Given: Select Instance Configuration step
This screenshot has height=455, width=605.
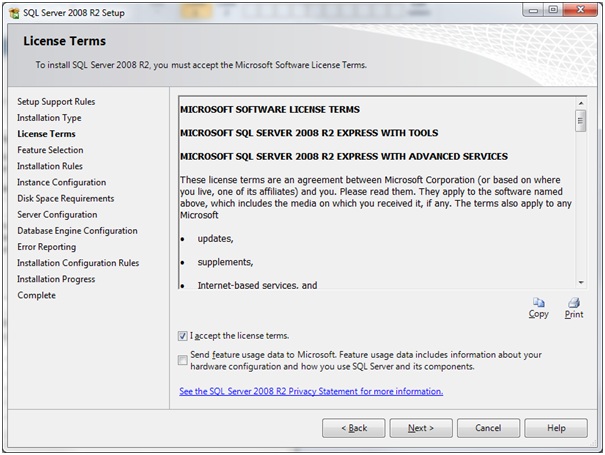Looking at the screenshot, I should 61,182.
